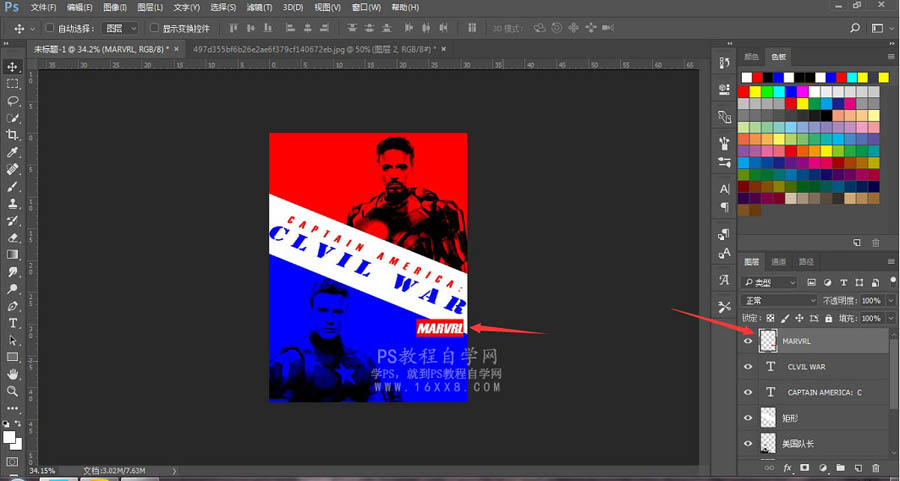Hide the 矩形 layer
This screenshot has width=900, height=481.
coord(748,418)
